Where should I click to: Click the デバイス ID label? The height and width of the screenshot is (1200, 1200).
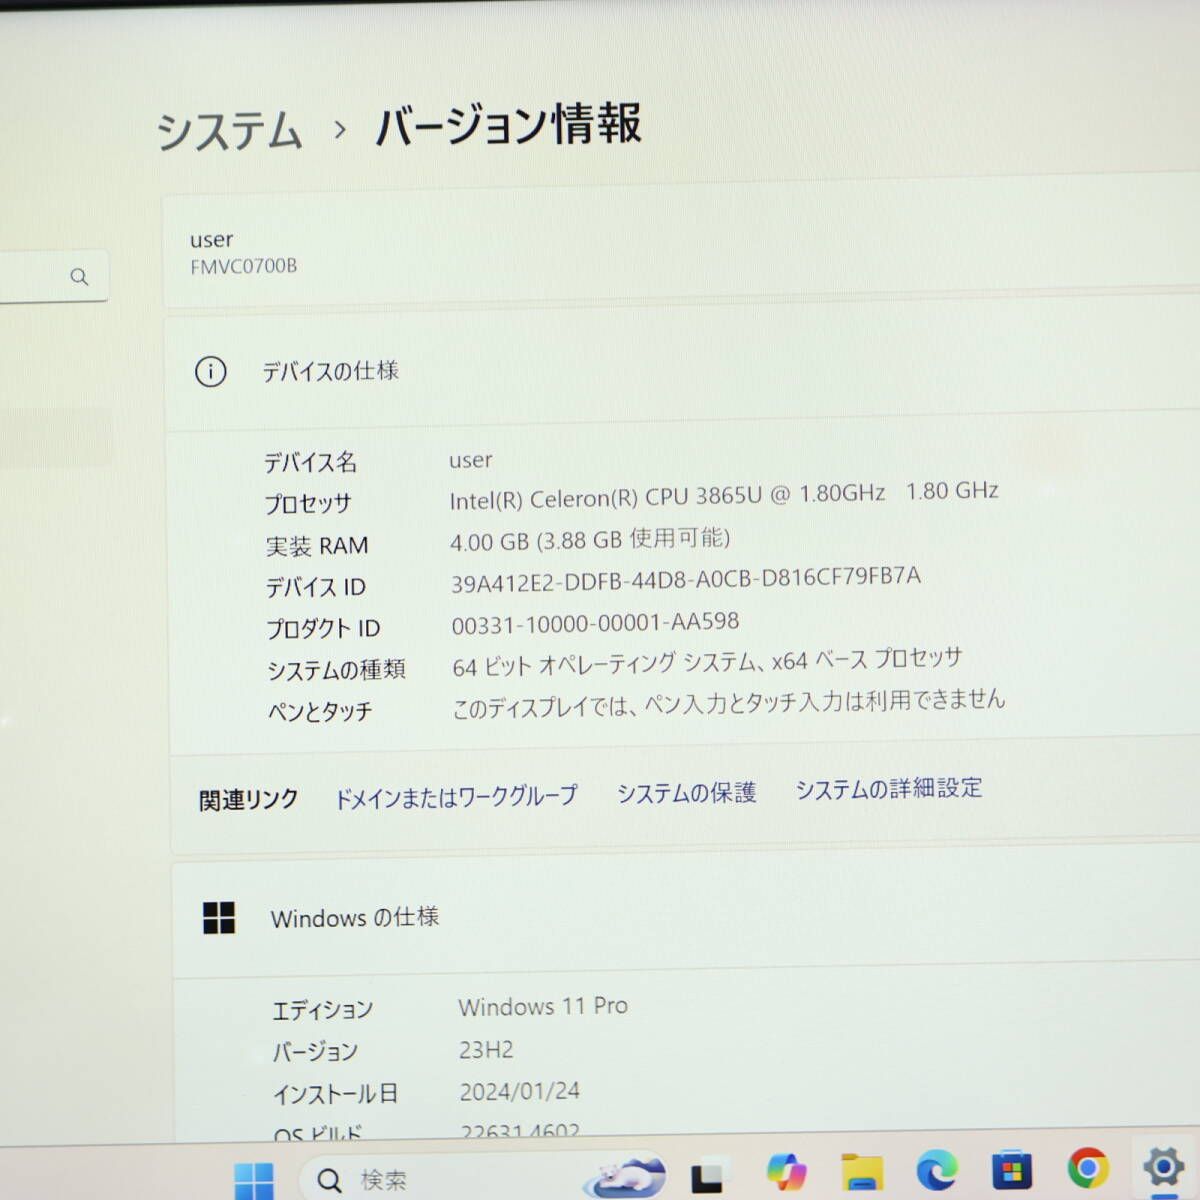316,588
